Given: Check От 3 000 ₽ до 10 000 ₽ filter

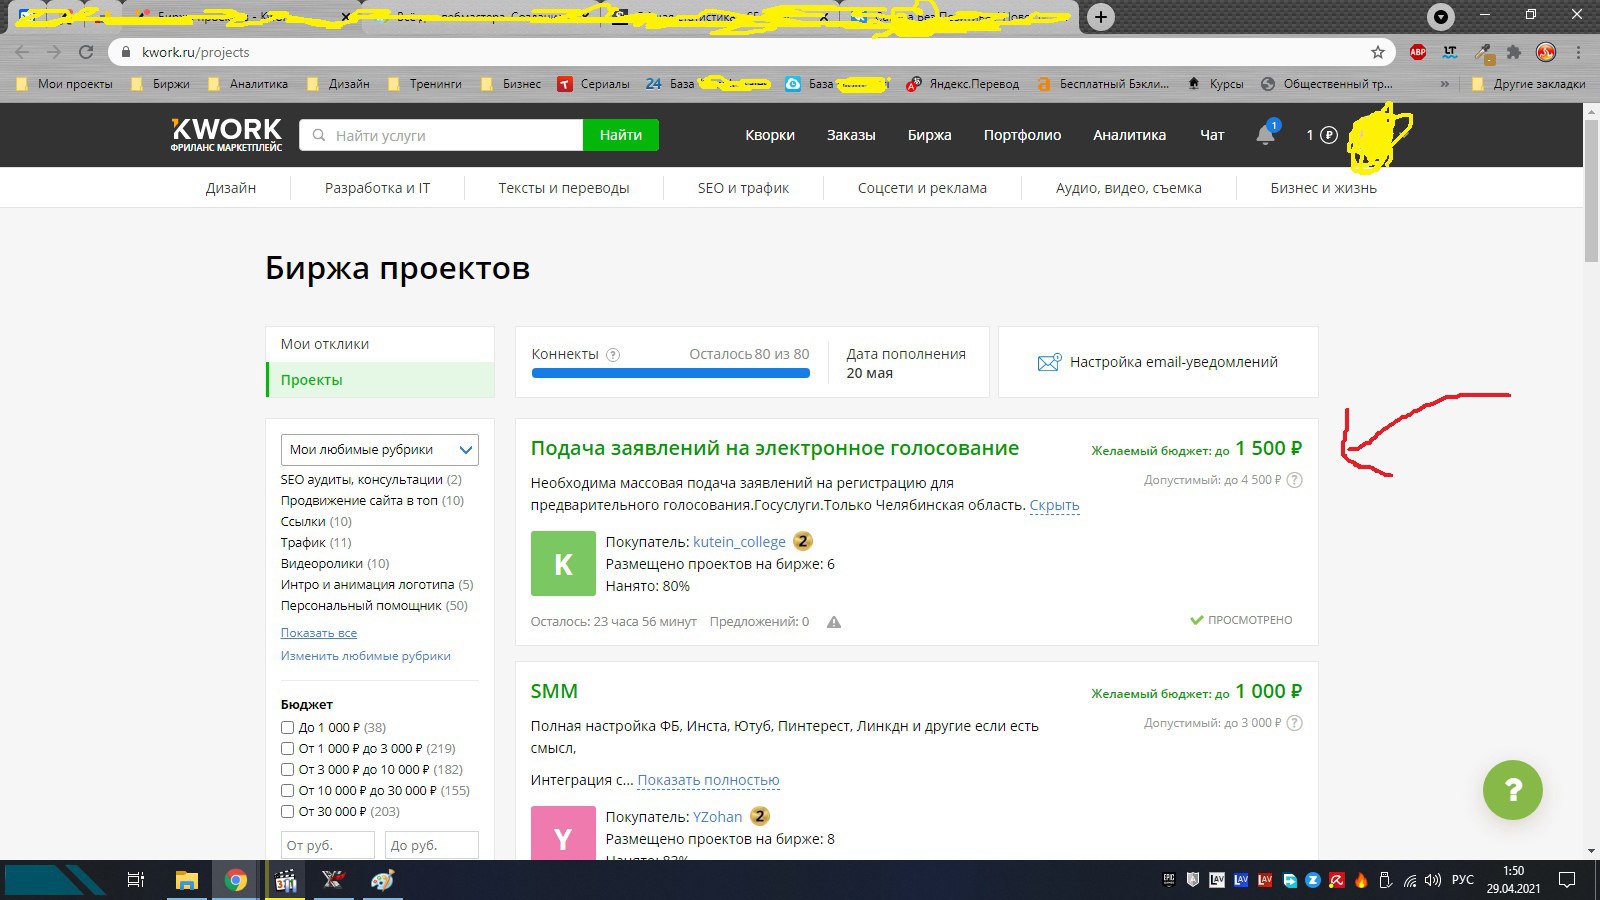Looking at the screenshot, I should tap(288, 770).
